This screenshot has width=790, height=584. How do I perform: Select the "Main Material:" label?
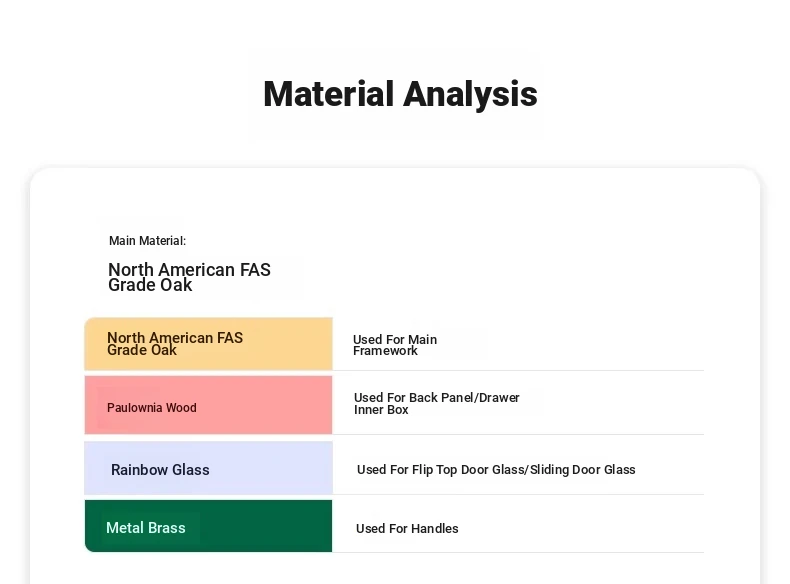coord(147,241)
